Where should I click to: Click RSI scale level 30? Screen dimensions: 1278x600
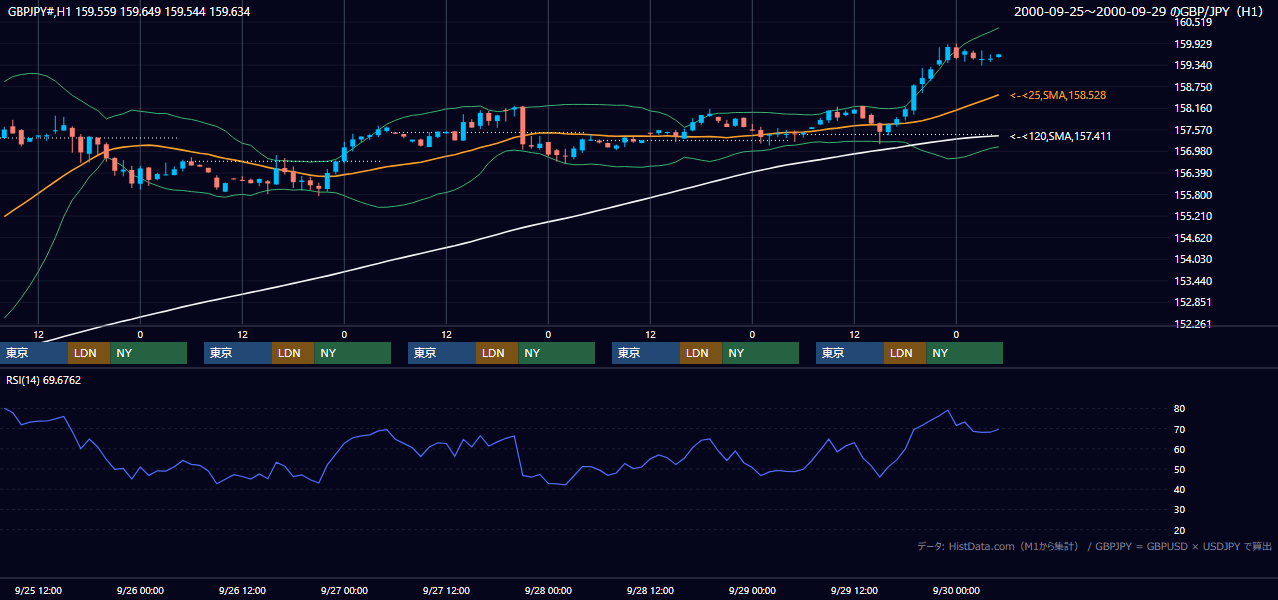[1179, 510]
